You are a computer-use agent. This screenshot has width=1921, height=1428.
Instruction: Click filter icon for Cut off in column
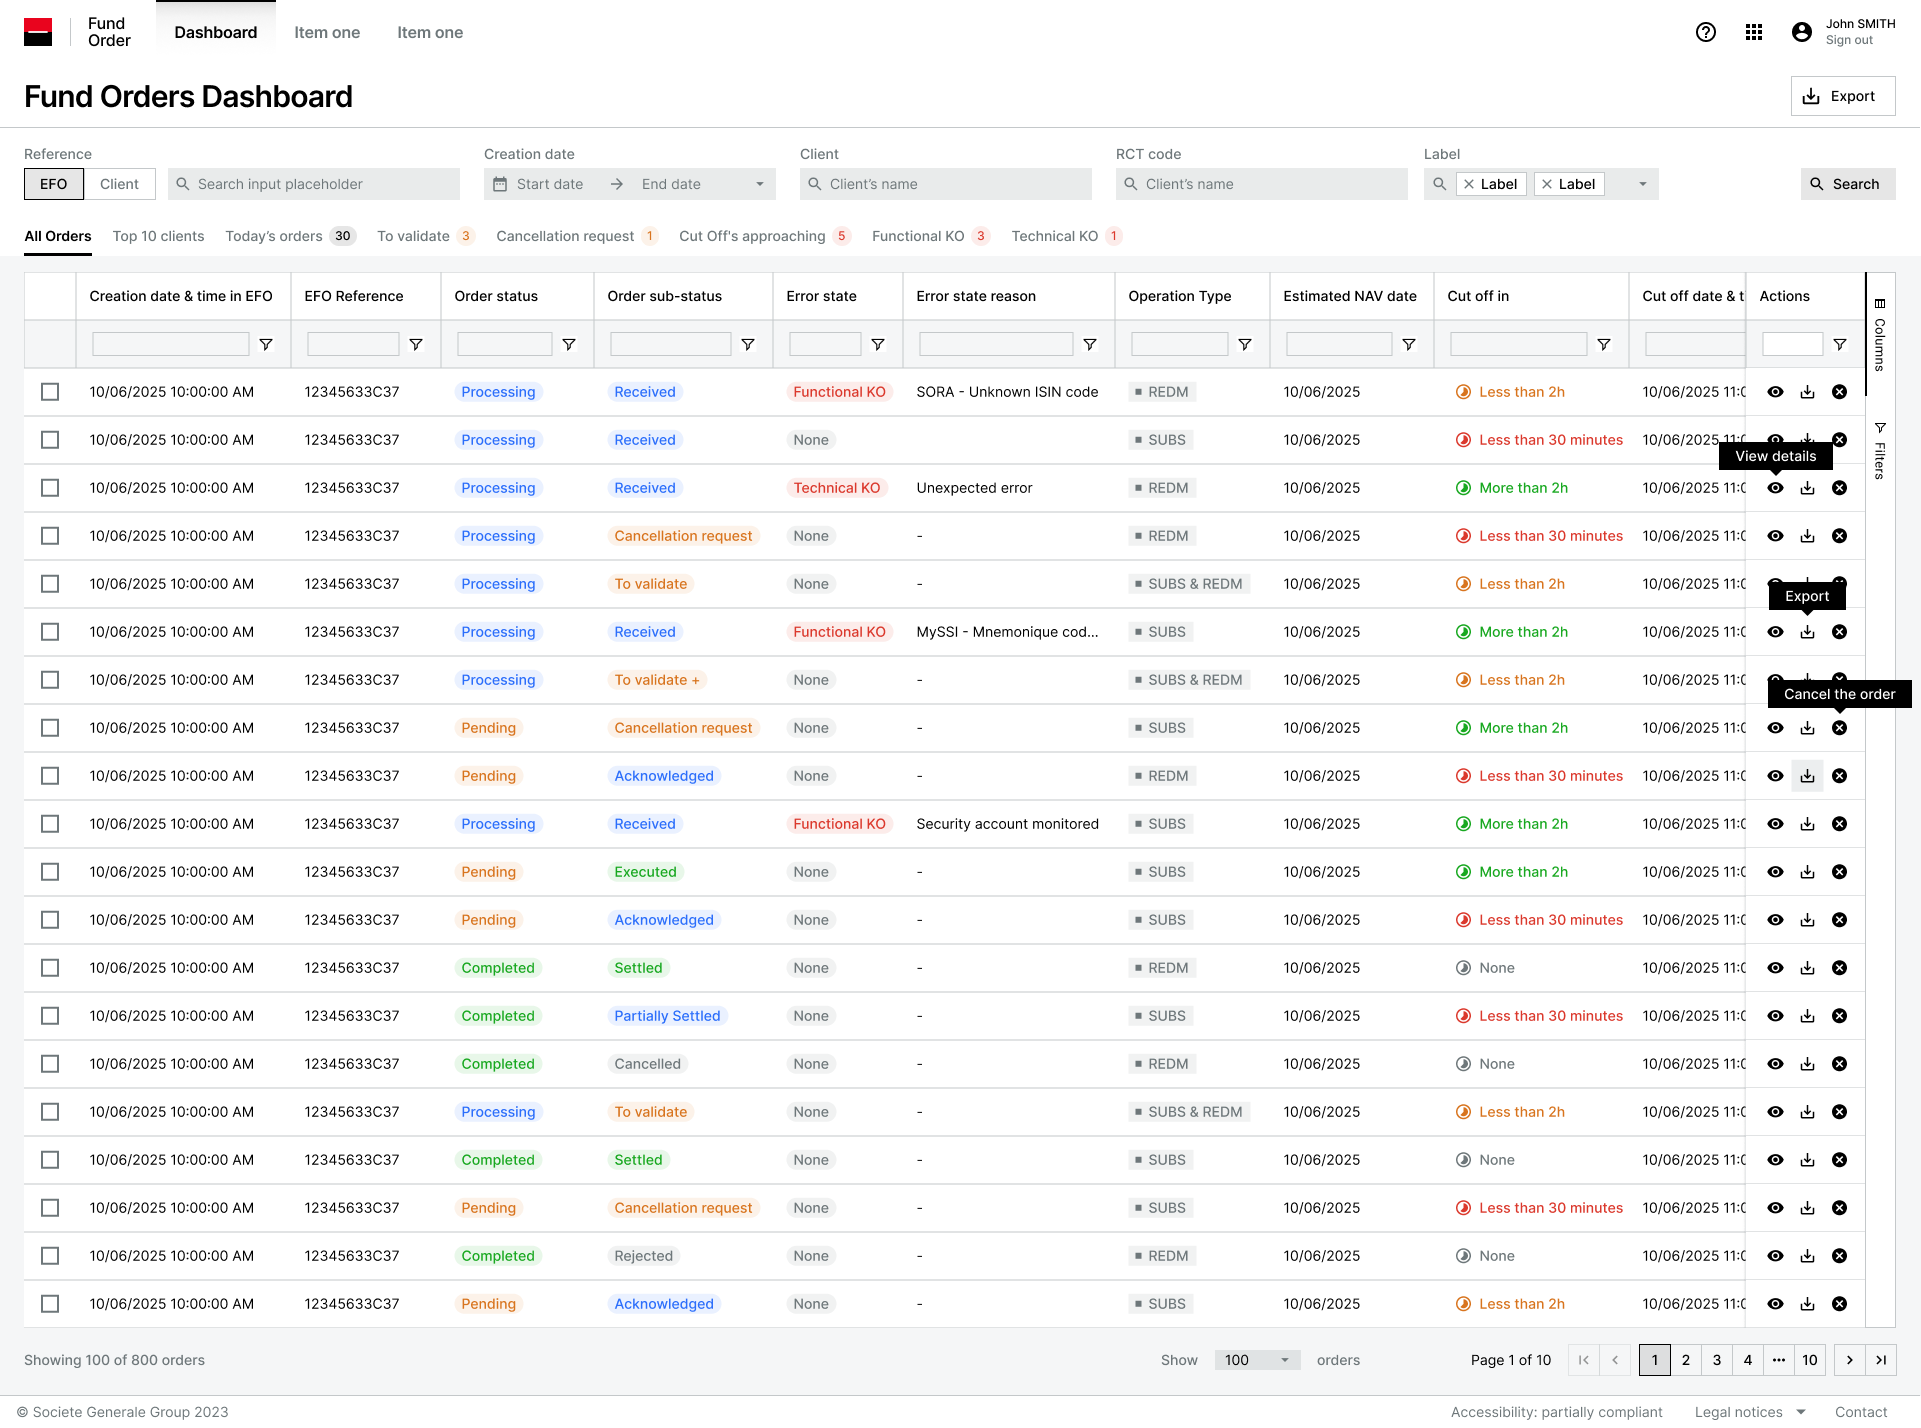tap(1604, 344)
